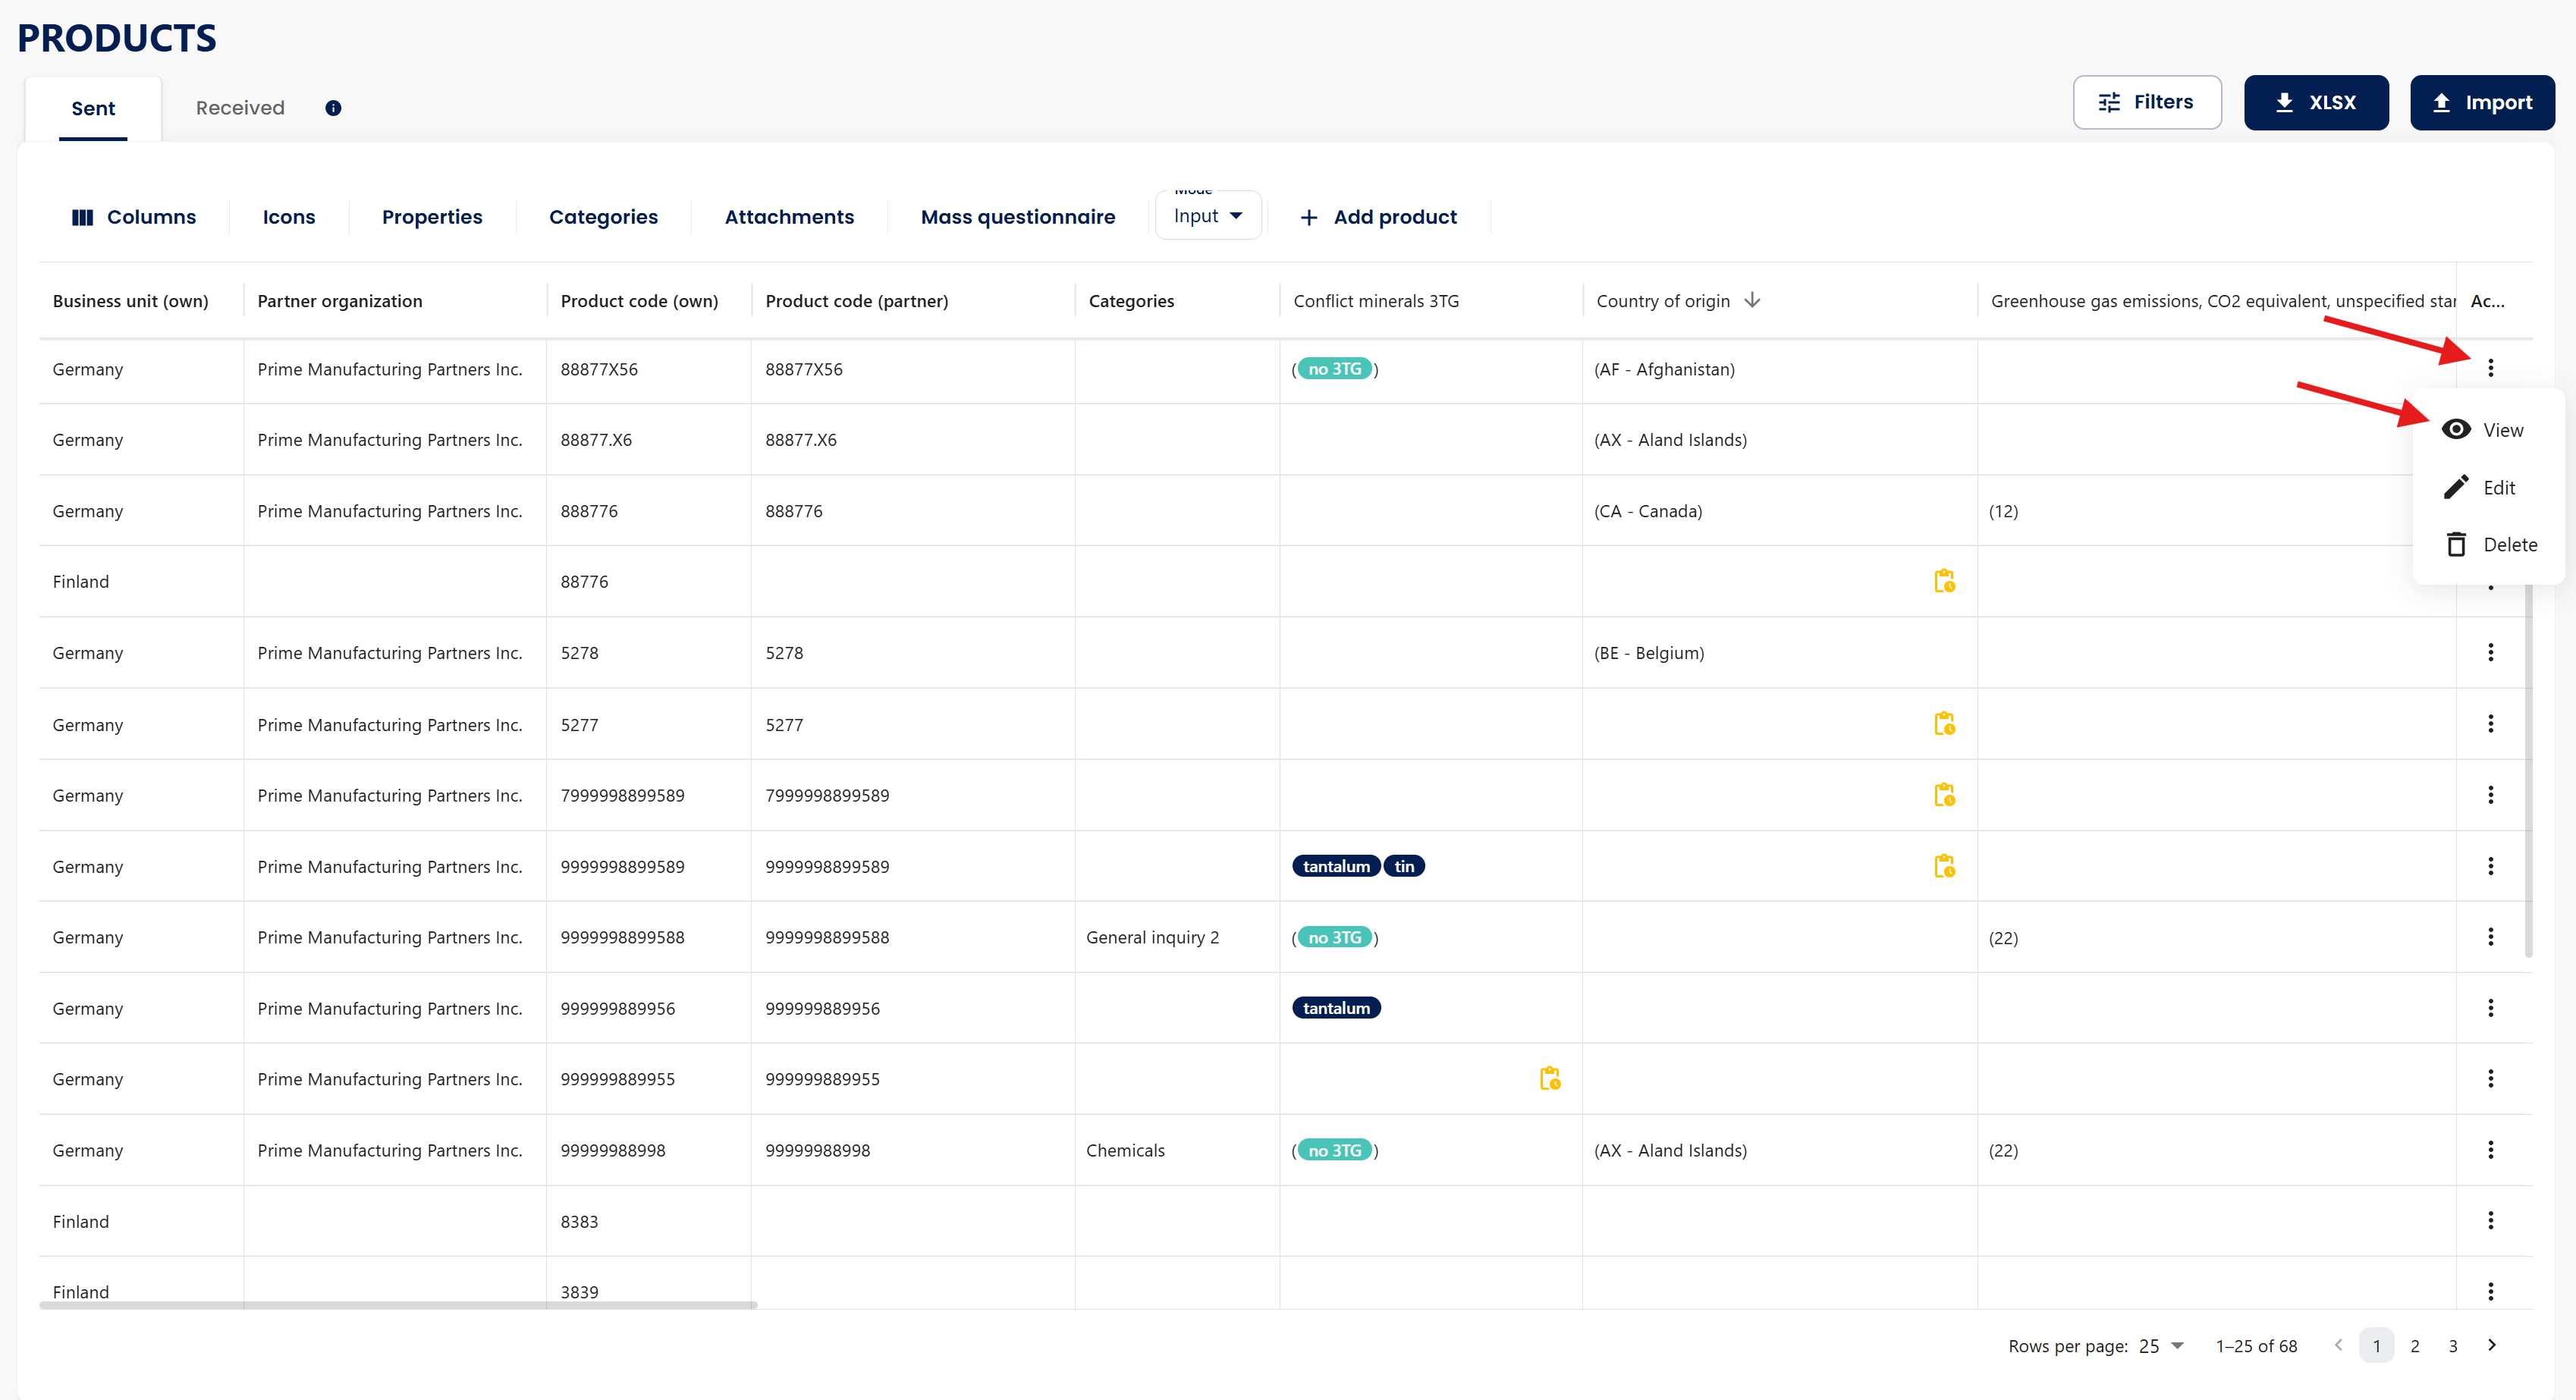Viewport: 2576px width, 1400px height.
Task: Click pending clipboard icon in 9999998899589 row
Action: pyautogui.click(x=1944, y=866)
